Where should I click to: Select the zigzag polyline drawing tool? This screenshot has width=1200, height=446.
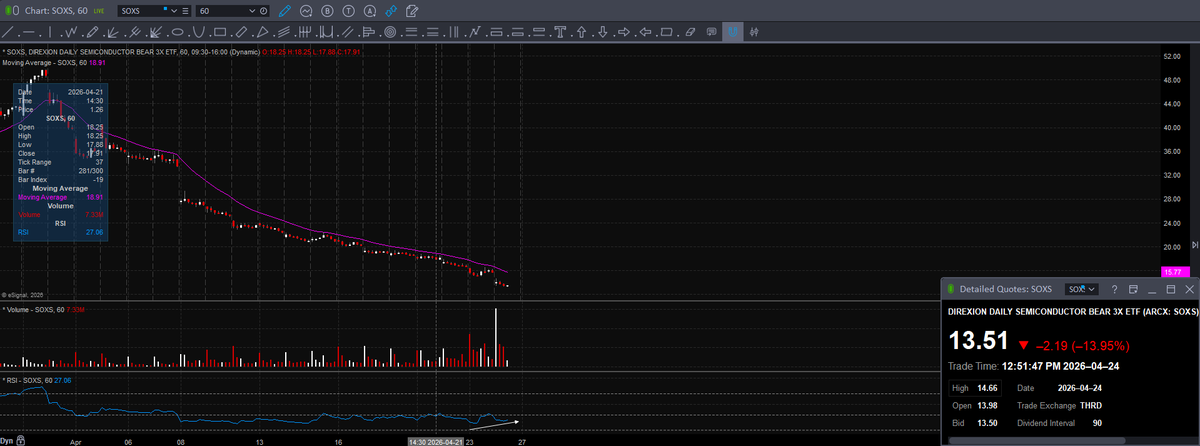[x=71, y=33]
